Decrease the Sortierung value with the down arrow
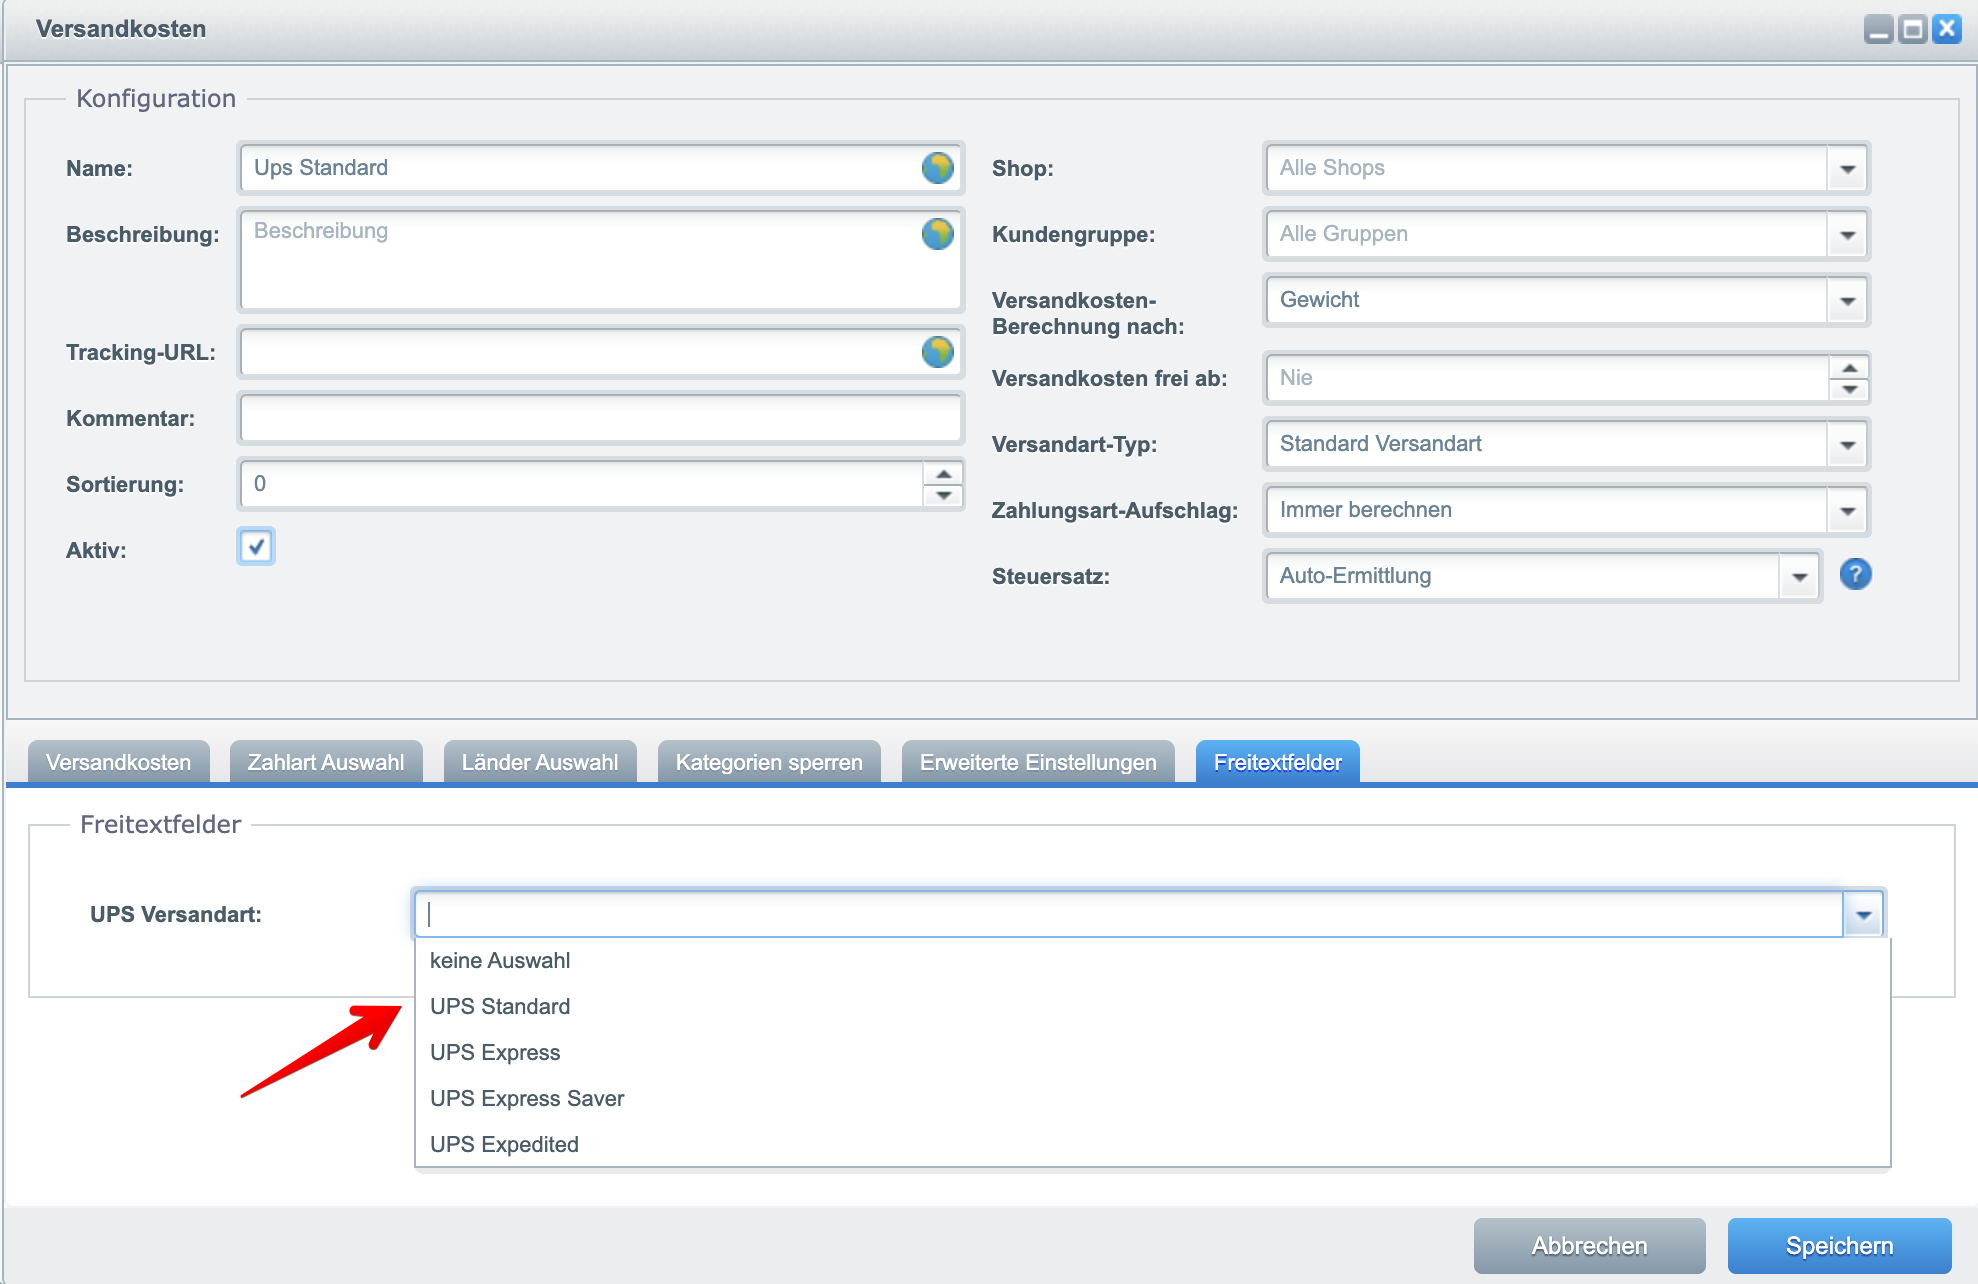 click(943, 496)
